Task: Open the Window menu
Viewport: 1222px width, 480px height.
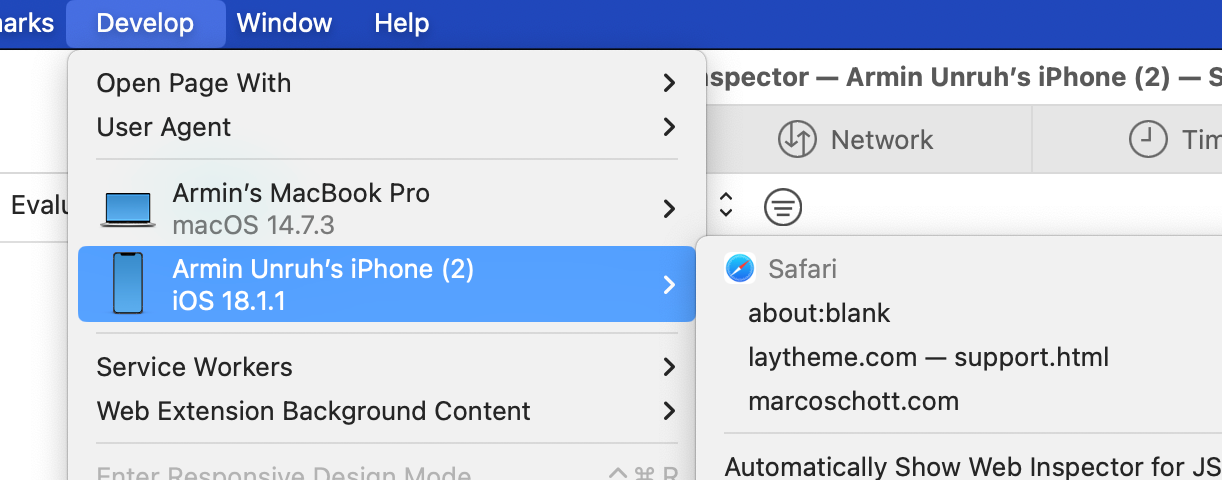Action: pyautogui.click(x=284, y=23)
